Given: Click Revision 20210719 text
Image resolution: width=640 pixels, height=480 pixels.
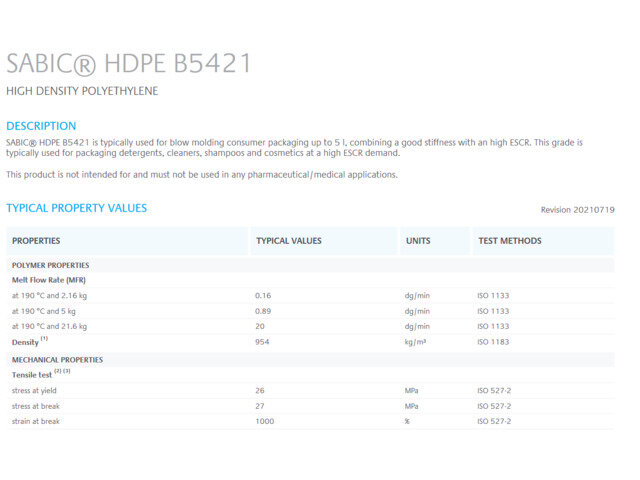Looking at the screenshot, I should pyautogui.click(x=578, y=210).
